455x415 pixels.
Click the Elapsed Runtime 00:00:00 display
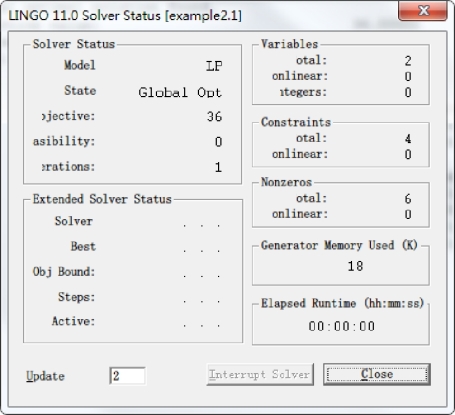pyautogui.click(x=342, y=326)
